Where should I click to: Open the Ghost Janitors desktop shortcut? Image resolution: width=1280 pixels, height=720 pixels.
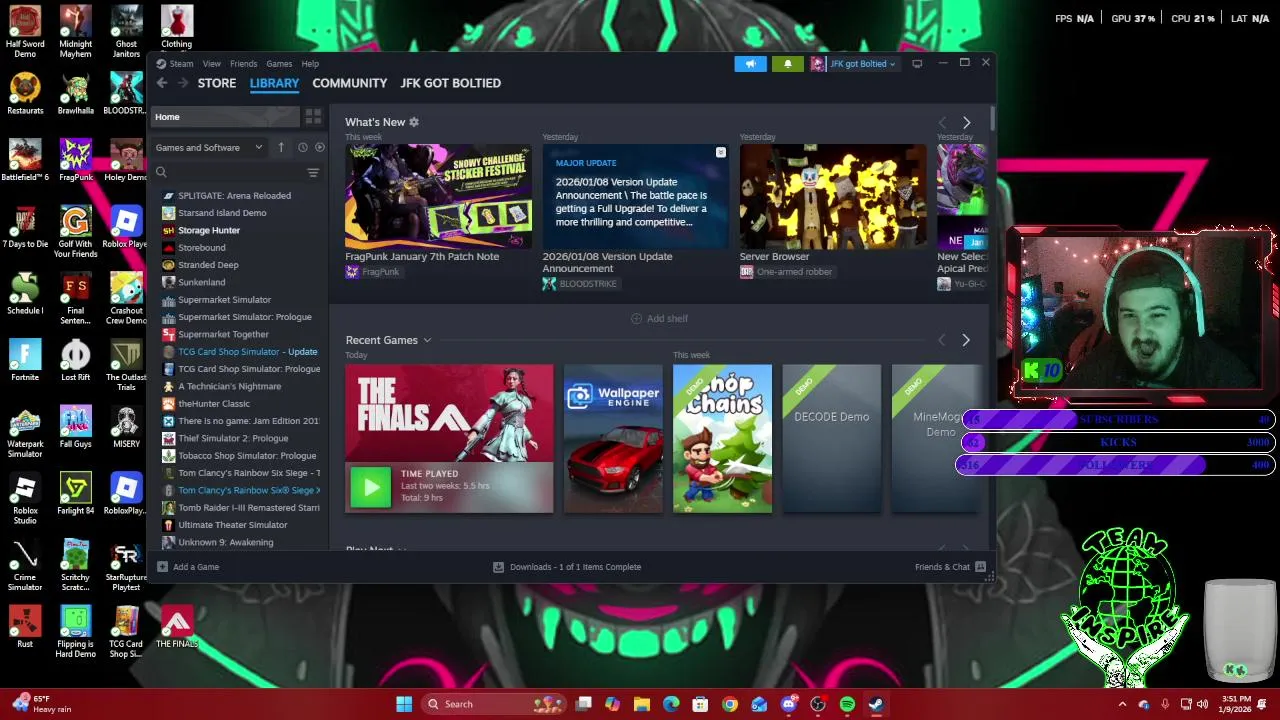point(126,32)
